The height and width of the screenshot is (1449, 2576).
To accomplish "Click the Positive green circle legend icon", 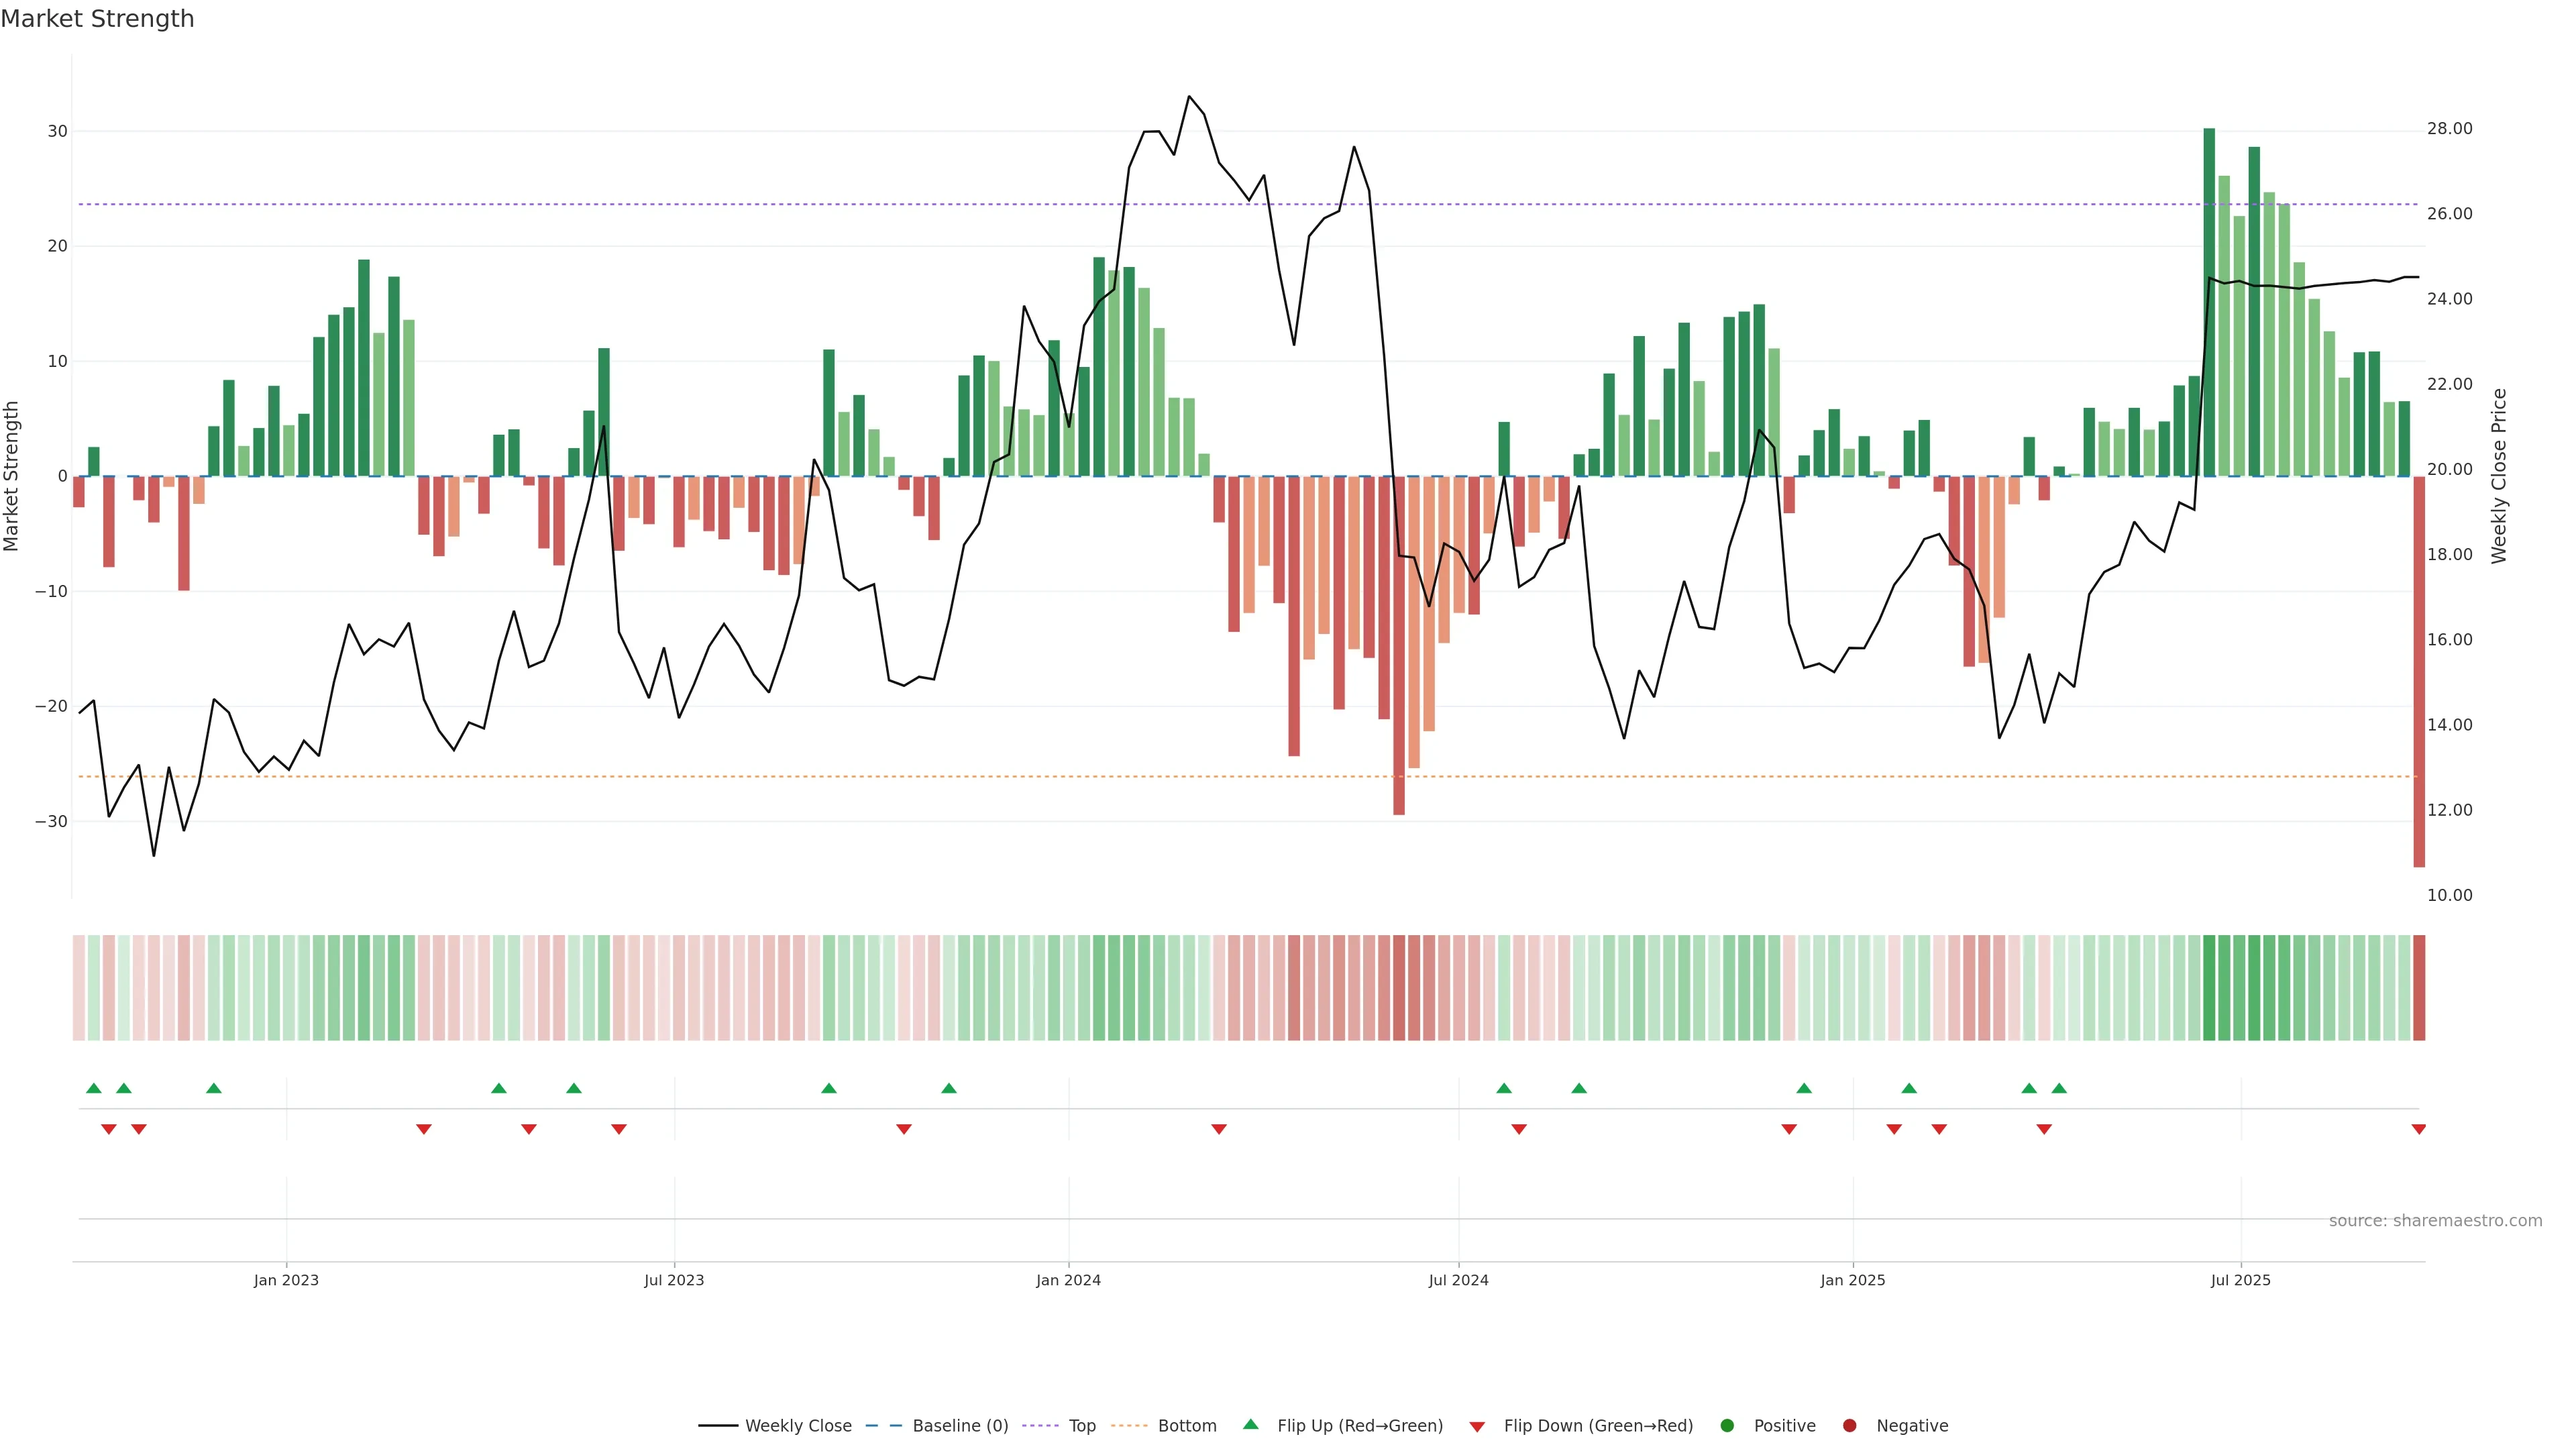I will click(1727, 1425).
